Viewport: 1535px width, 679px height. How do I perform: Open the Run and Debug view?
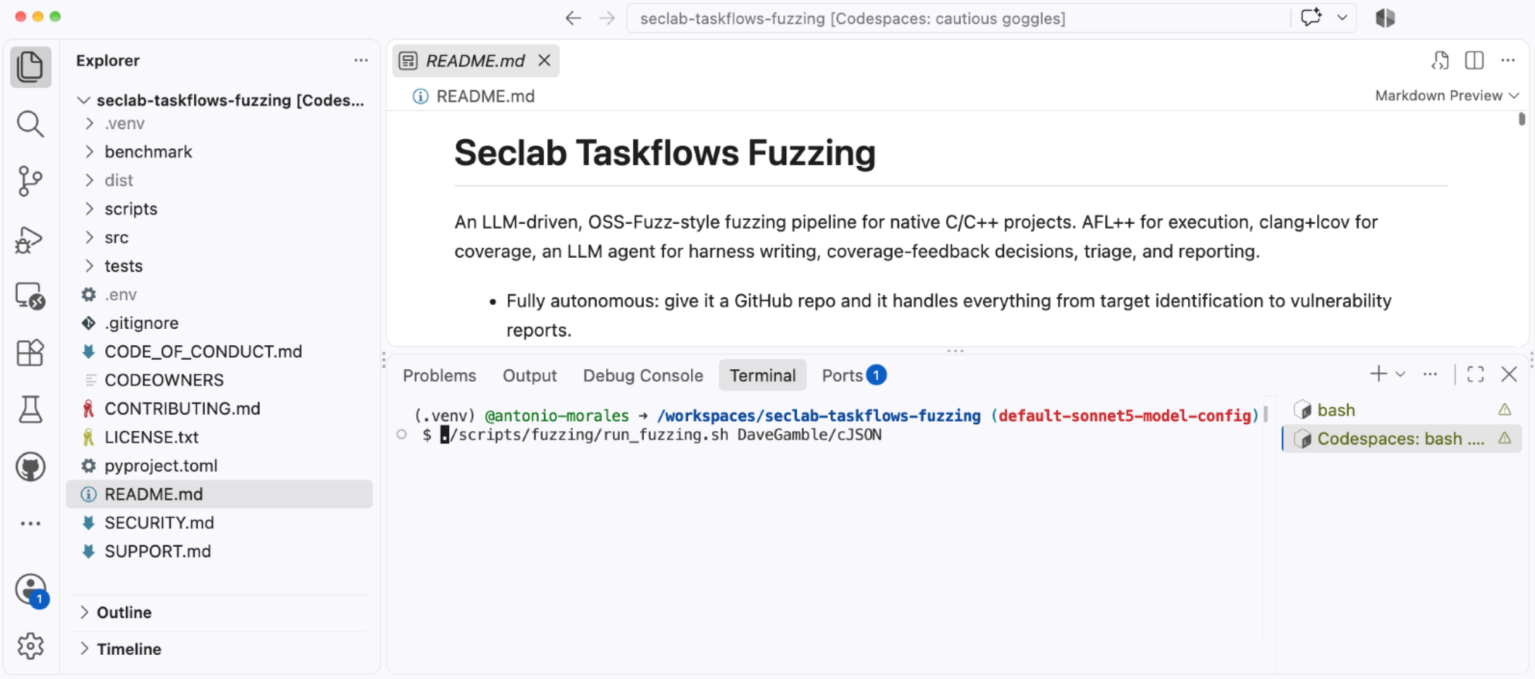(x=31, y=239)
